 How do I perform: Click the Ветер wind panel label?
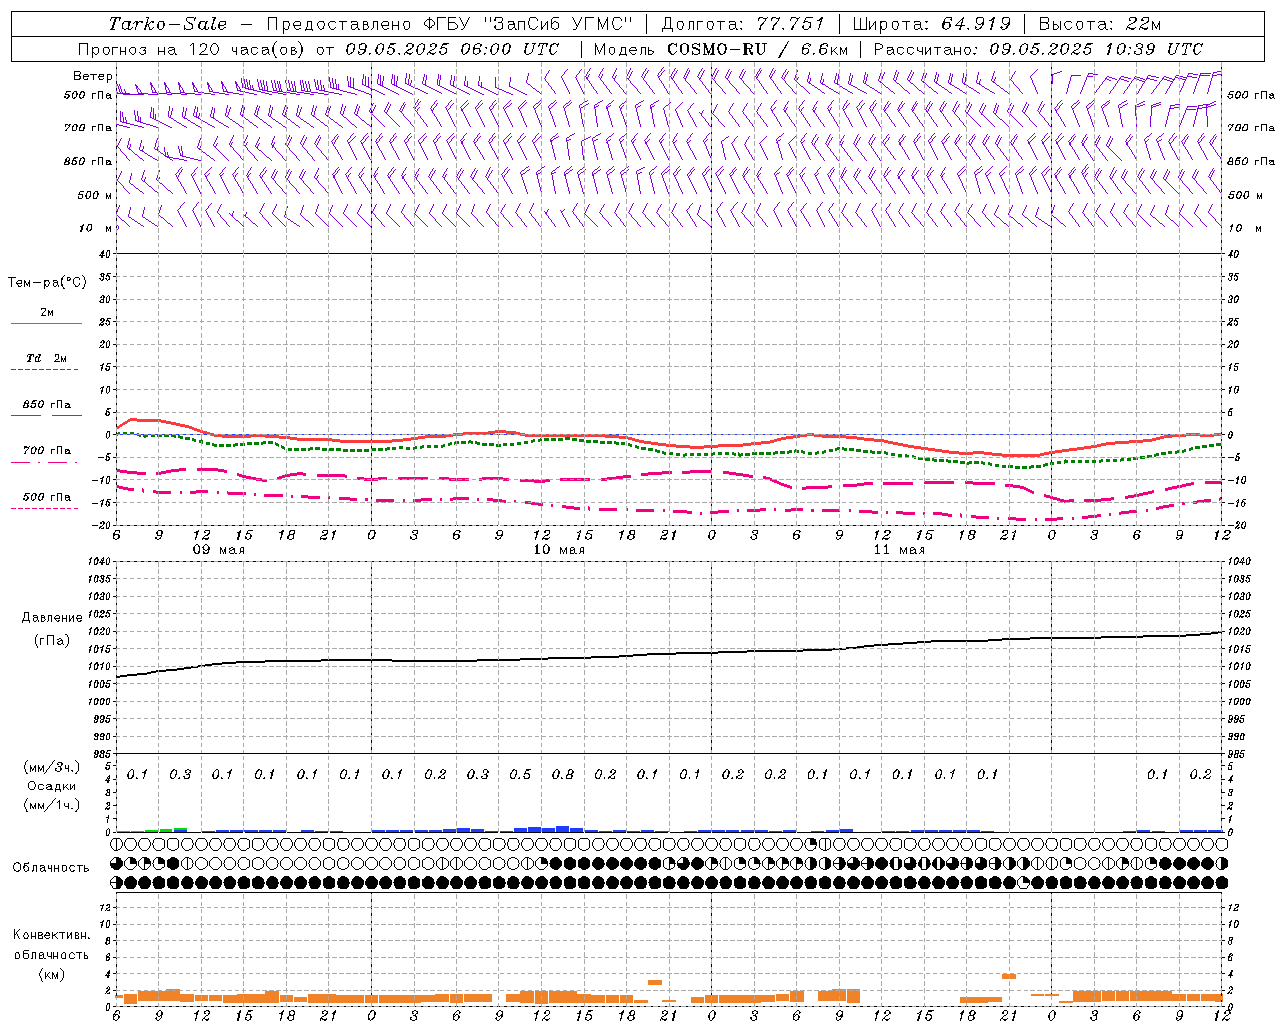click(92, 76)
